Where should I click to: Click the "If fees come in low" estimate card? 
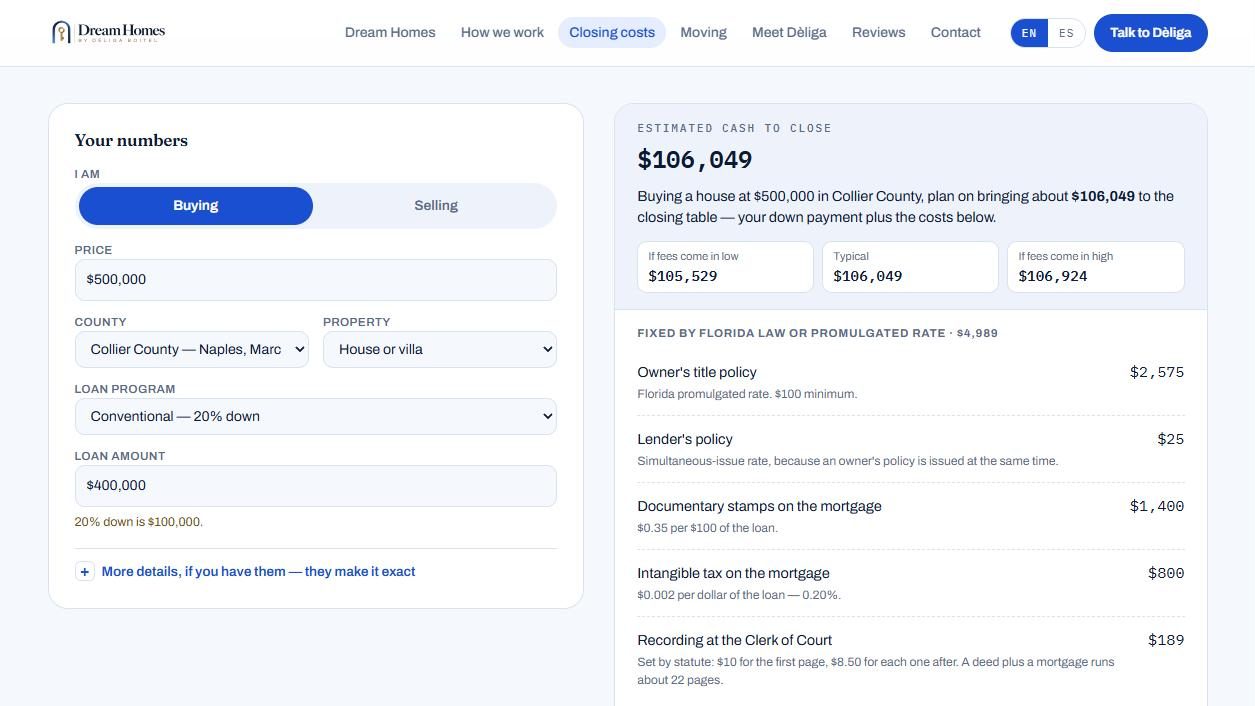coord(725,267)
